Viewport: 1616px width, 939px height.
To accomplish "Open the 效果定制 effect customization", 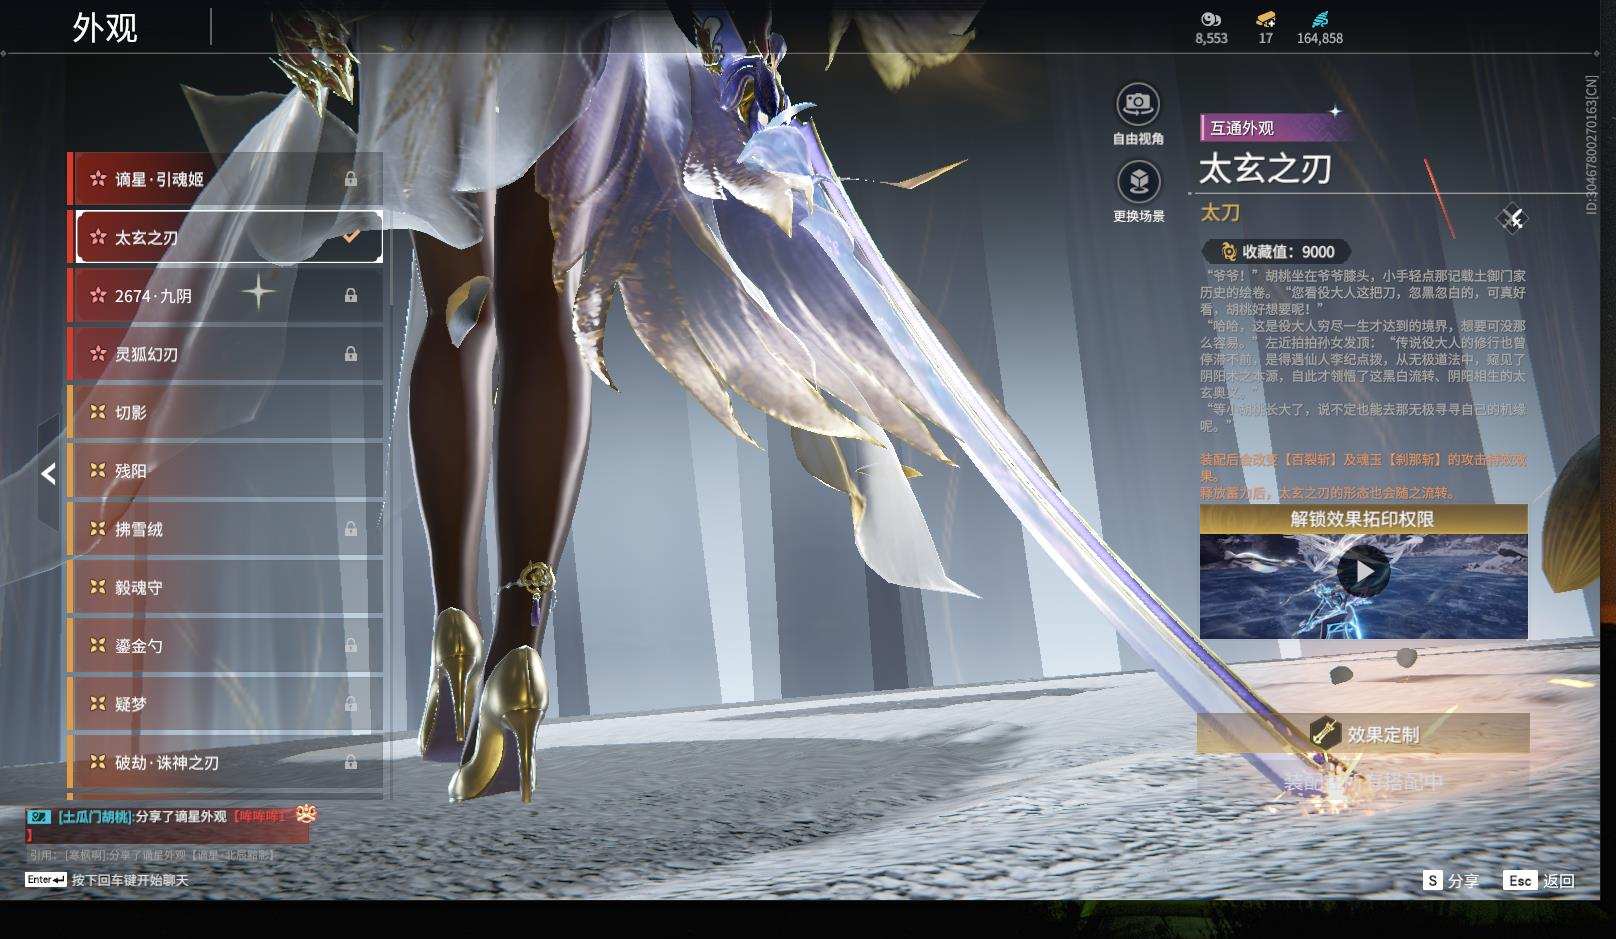I will [x=1363, y=734].
